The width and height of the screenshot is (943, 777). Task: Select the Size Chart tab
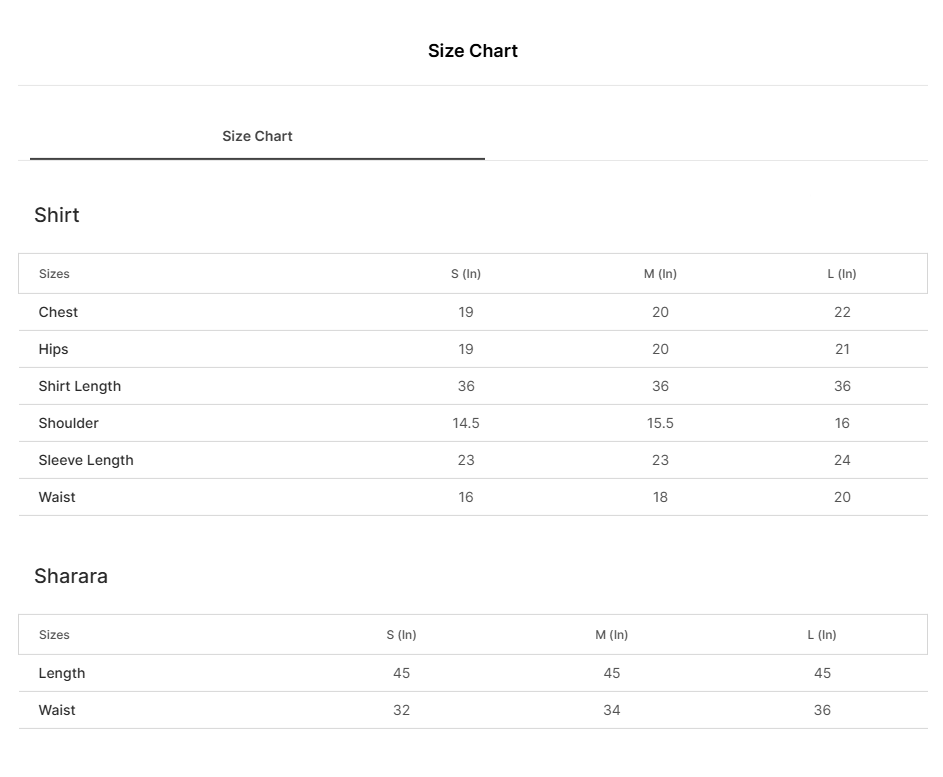[x=257, y=136]
